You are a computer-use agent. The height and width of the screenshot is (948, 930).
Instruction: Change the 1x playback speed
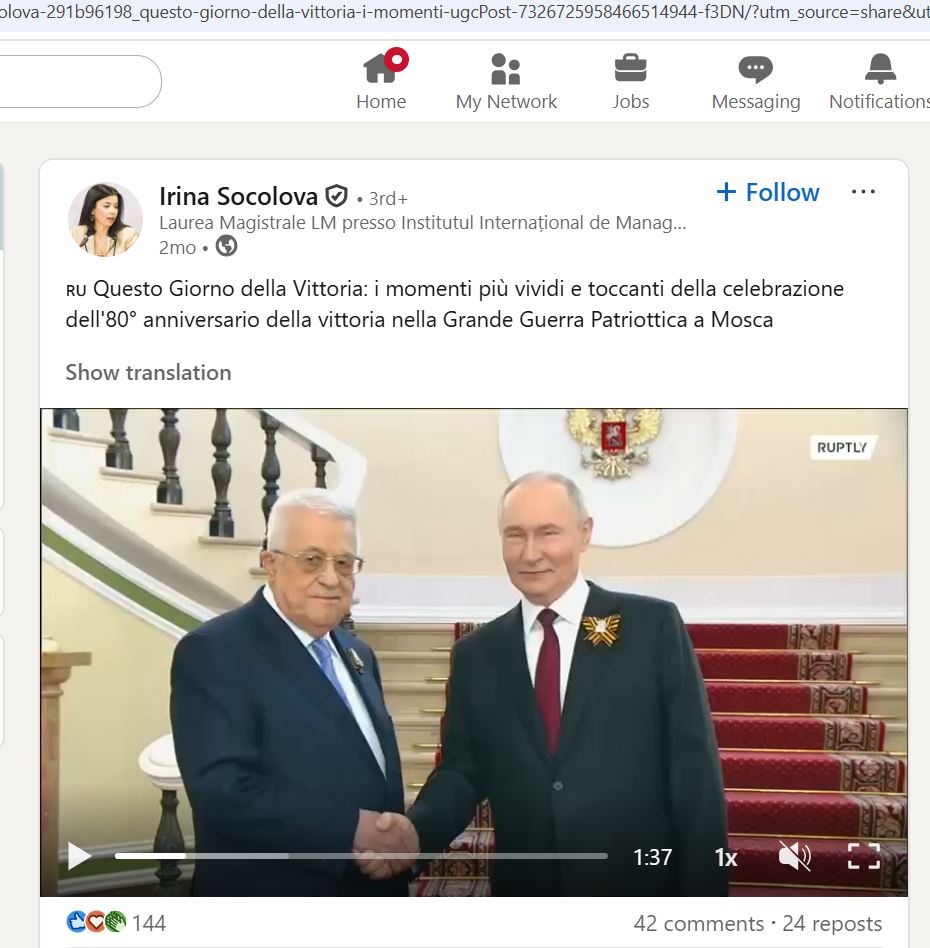click(725, 857)
